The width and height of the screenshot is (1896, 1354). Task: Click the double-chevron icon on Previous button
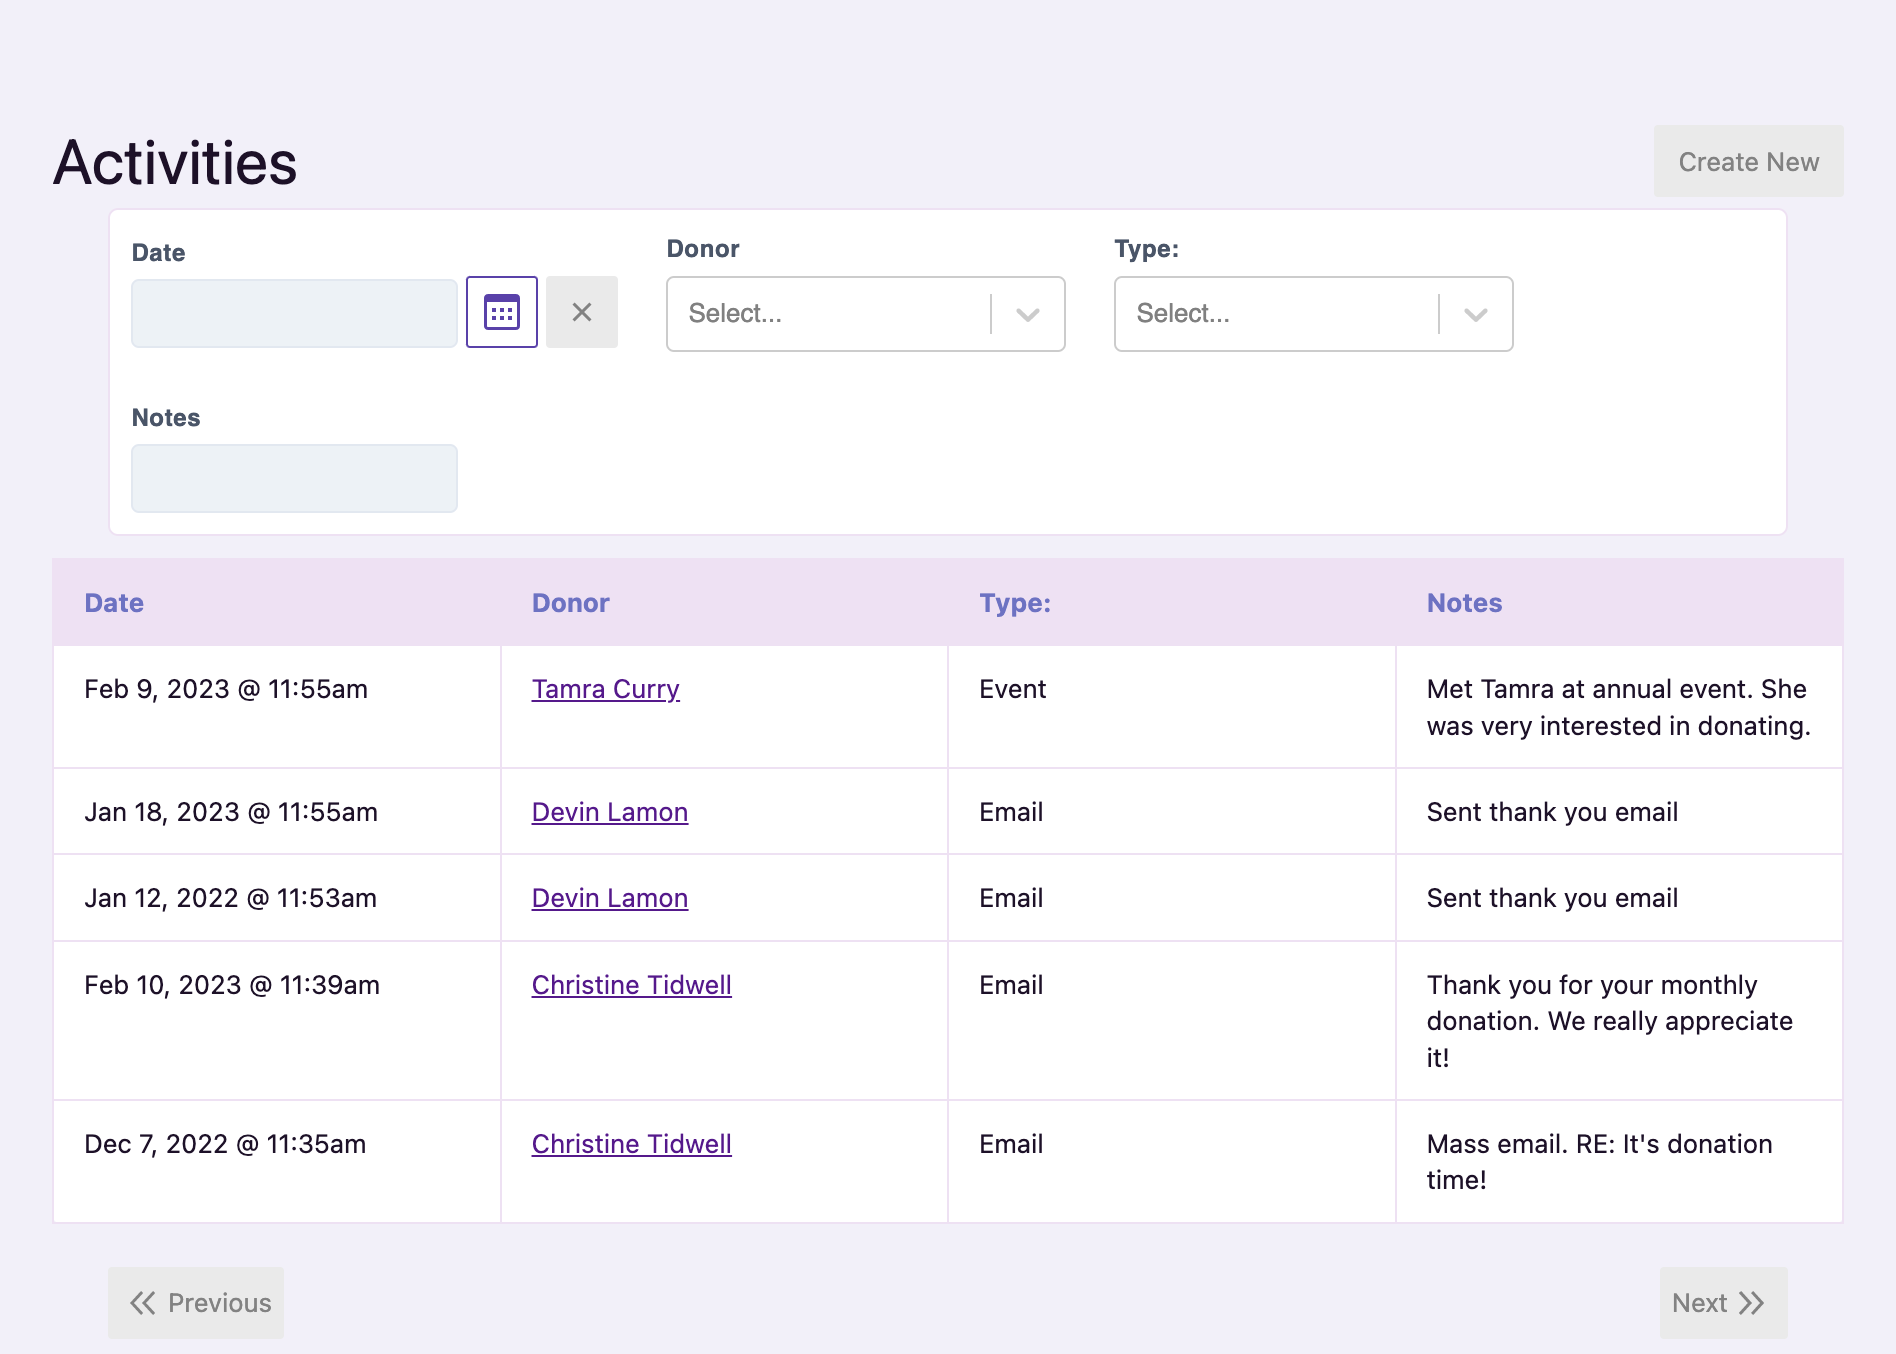coord(142,1302)
